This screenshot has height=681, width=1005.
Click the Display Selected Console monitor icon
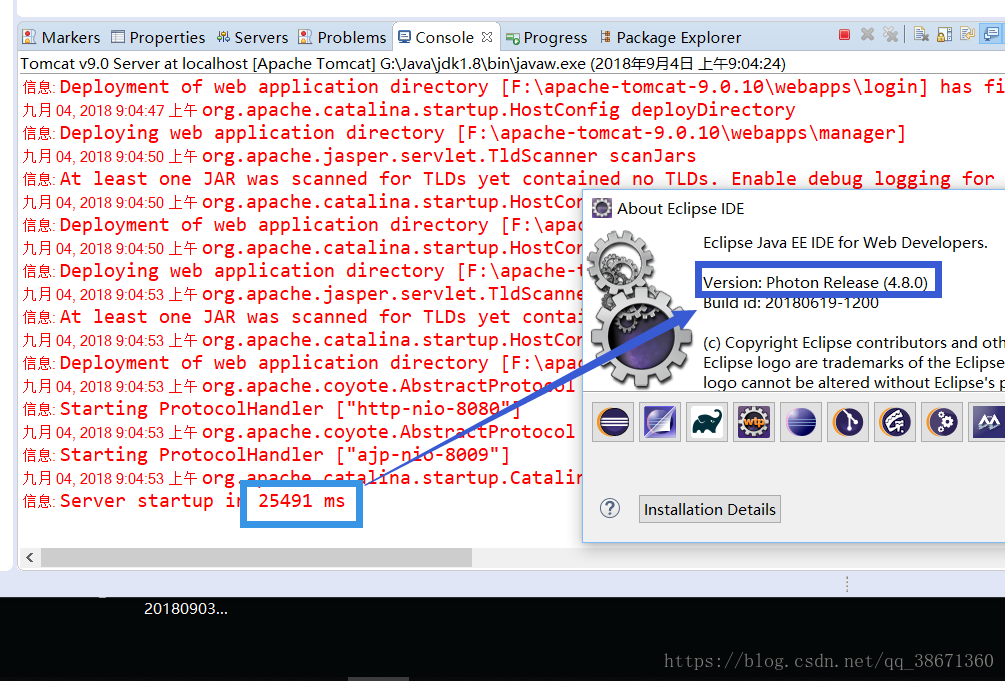(993, 34)
